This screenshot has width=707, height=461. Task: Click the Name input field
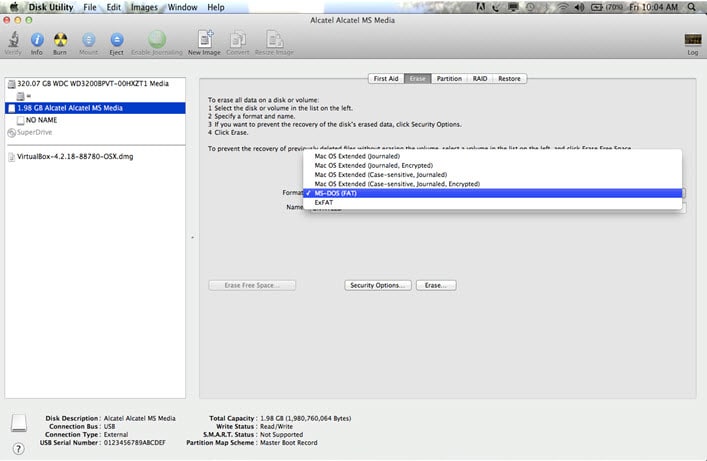click(x=497, y=208)
